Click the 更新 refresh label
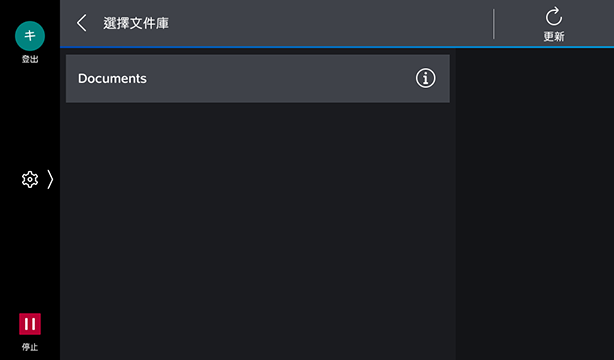The width and height of the screenshot is (614, 360). pyautogui.click(x=554, y=36)
